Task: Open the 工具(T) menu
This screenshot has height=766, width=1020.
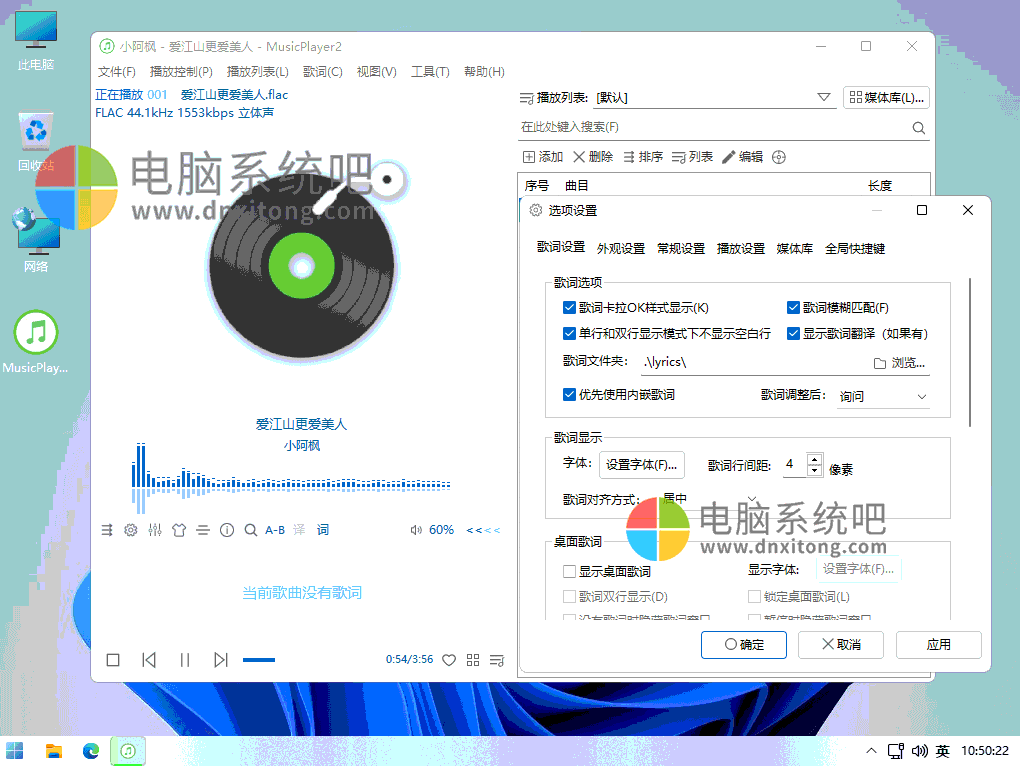Action: pyautogui.click(x=430, y=72)
